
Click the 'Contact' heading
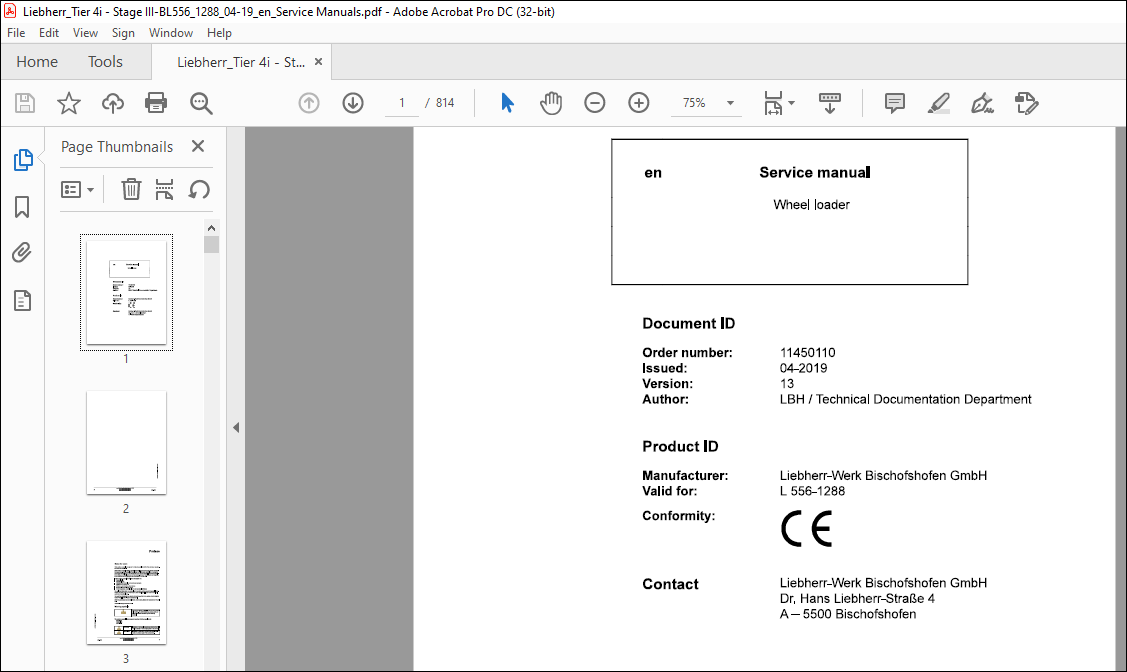671,584
